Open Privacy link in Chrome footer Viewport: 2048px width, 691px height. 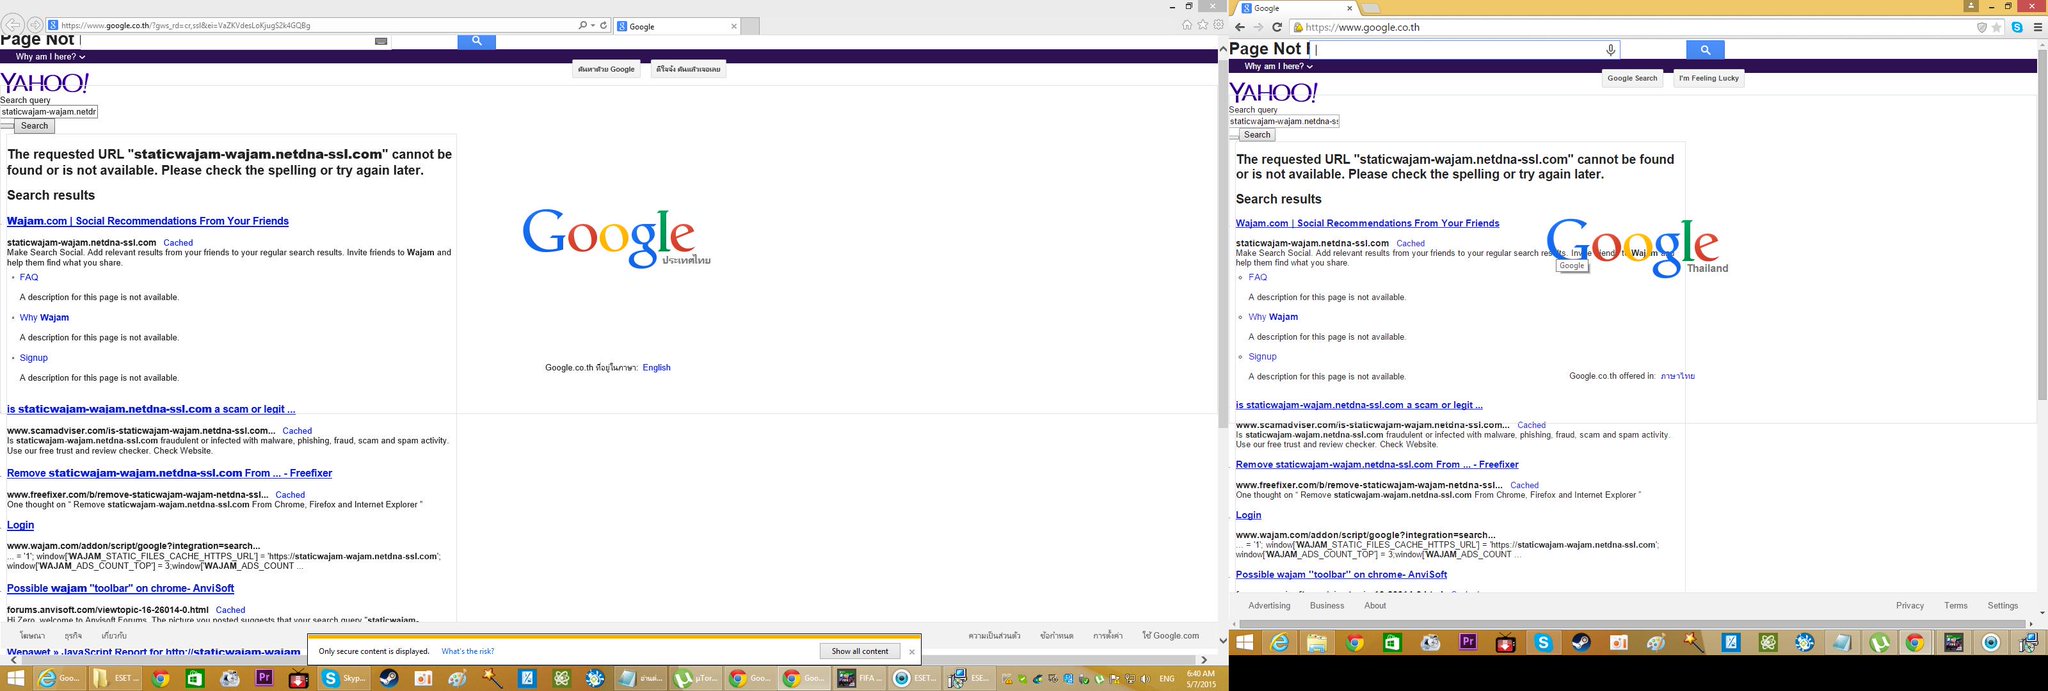[1910, 606]
